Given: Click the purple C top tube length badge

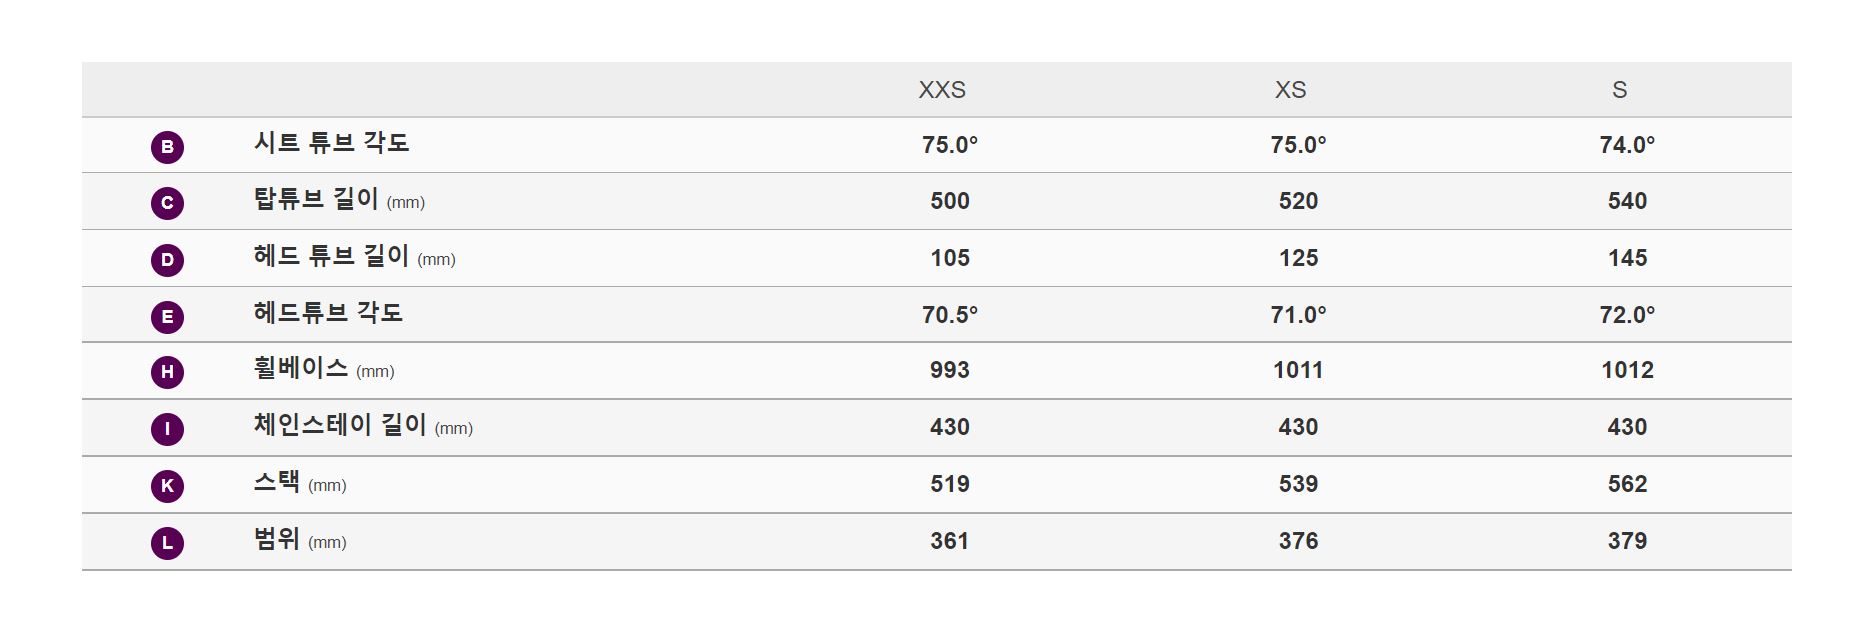Looking at the screenshot, I should [x=167, y=203].
